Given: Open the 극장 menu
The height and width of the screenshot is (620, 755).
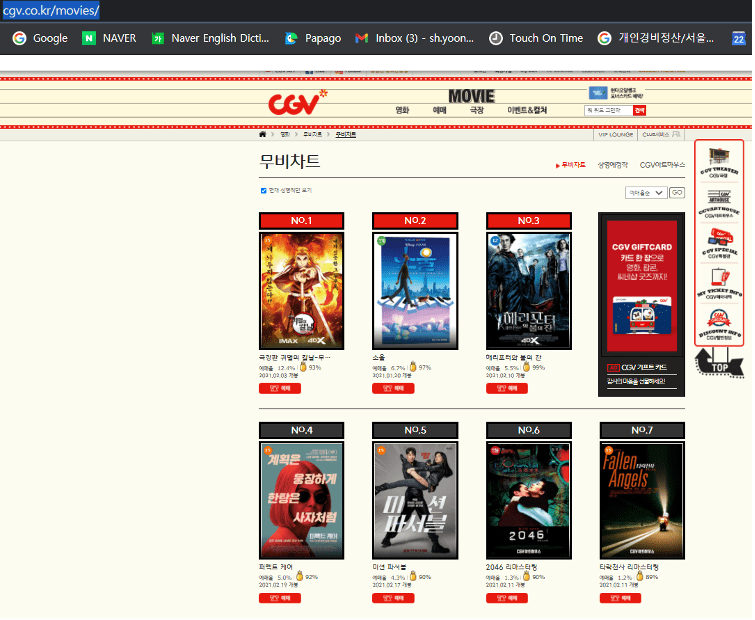Looking at the screenshot, I should (476, 110).
